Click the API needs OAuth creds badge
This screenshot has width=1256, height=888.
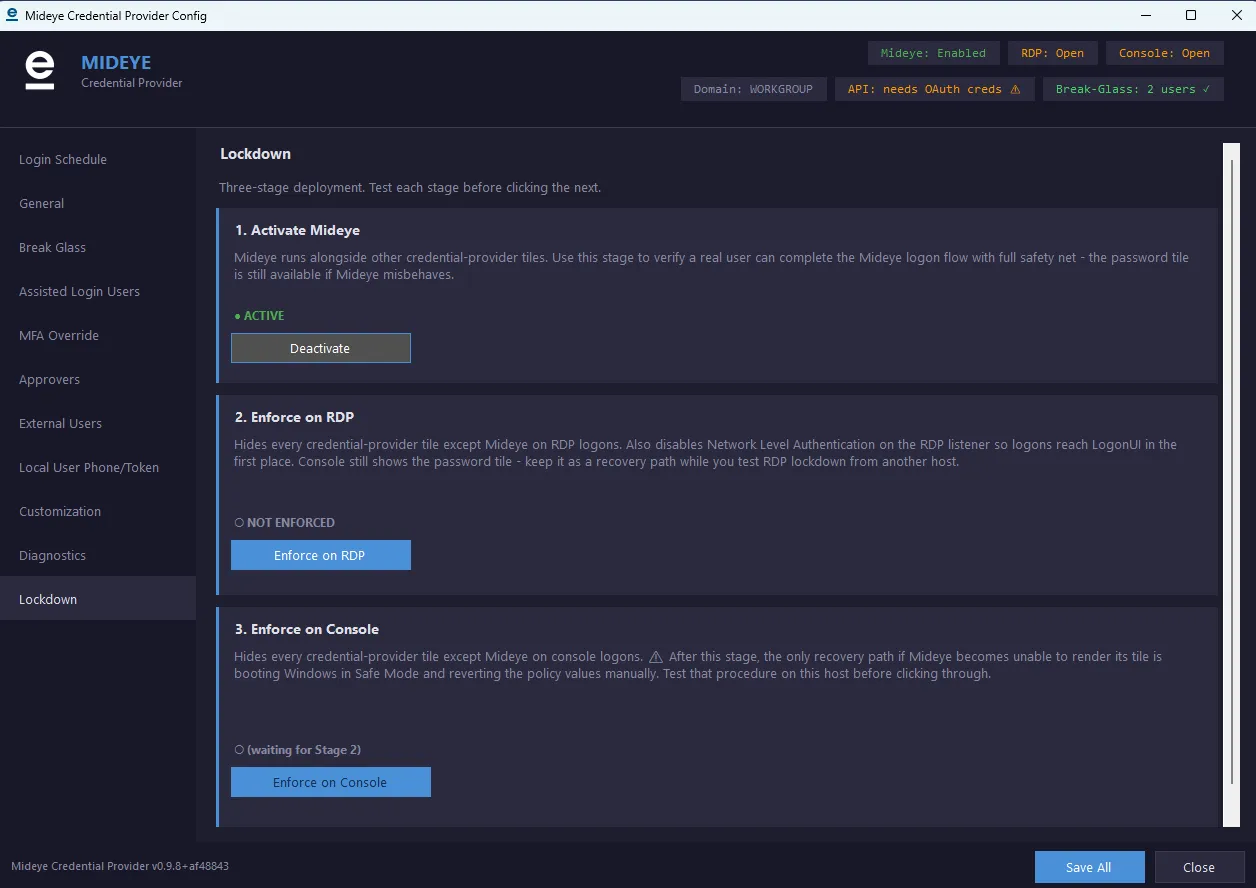tap(934, 89)
